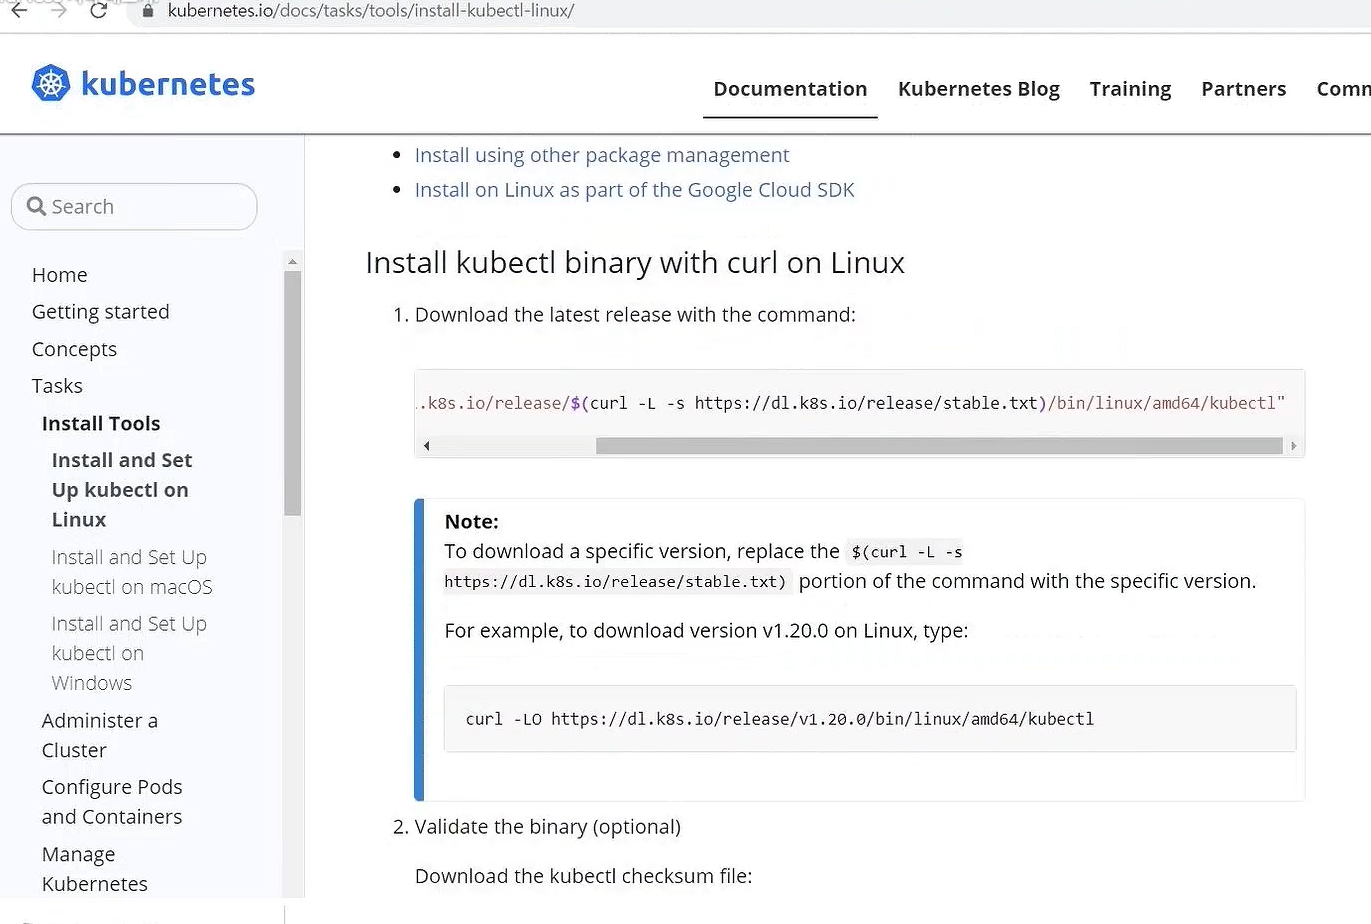Click the browser forward arrow
Viewport: 1371px width, 924px height.
point(59,10)
